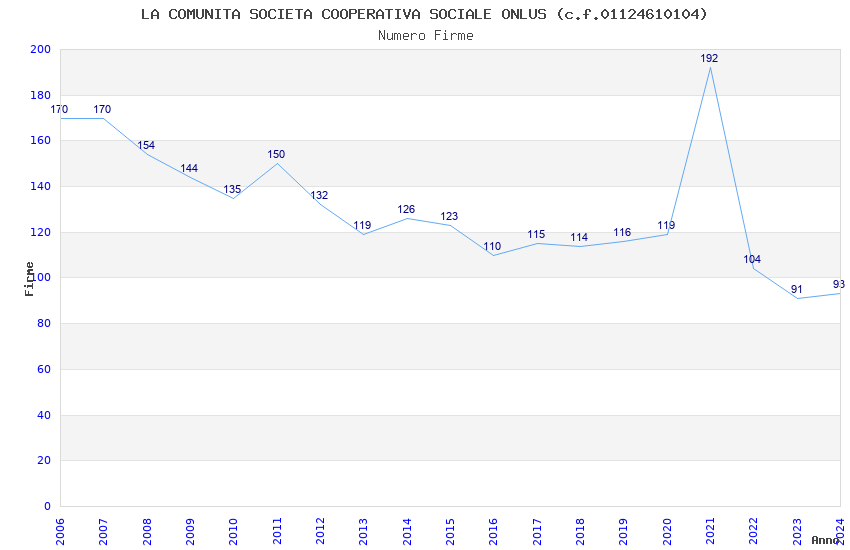Select the 123 data label for 2015
This screenshot has width=850, height=550.
pos(449,216)
